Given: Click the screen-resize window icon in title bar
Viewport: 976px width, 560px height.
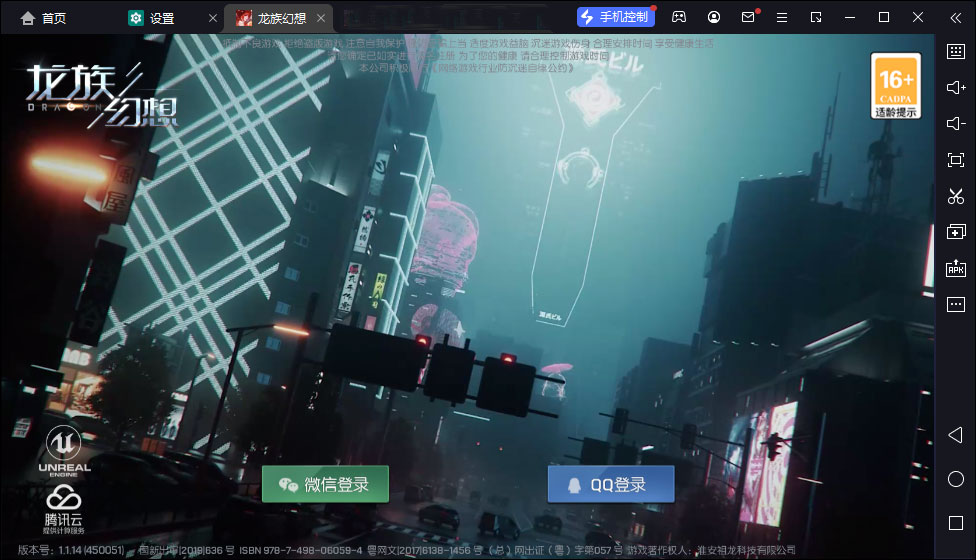Looking at the screenshot, I should (x=816, y=17).
